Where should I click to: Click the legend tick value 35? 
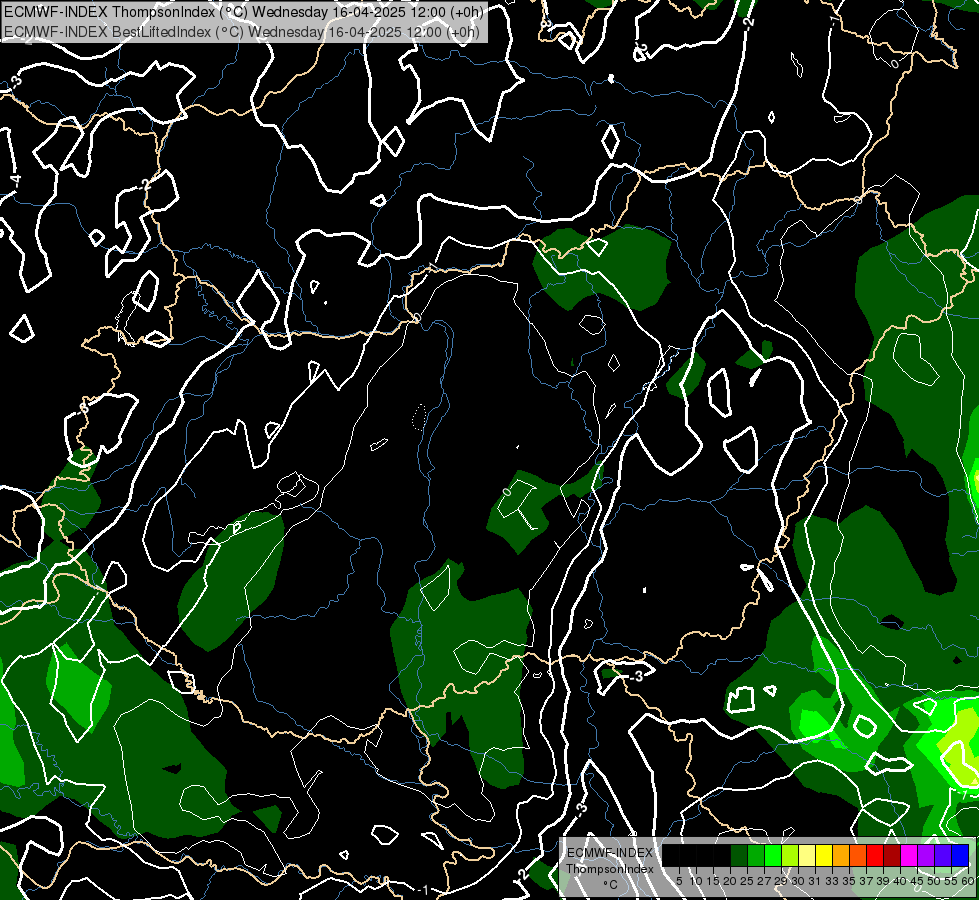(x=849, y=881)
